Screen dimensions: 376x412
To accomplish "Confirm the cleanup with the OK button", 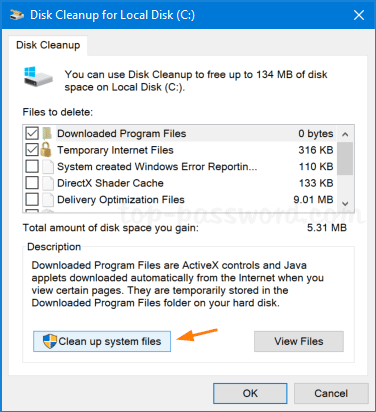I will point(250,393).
